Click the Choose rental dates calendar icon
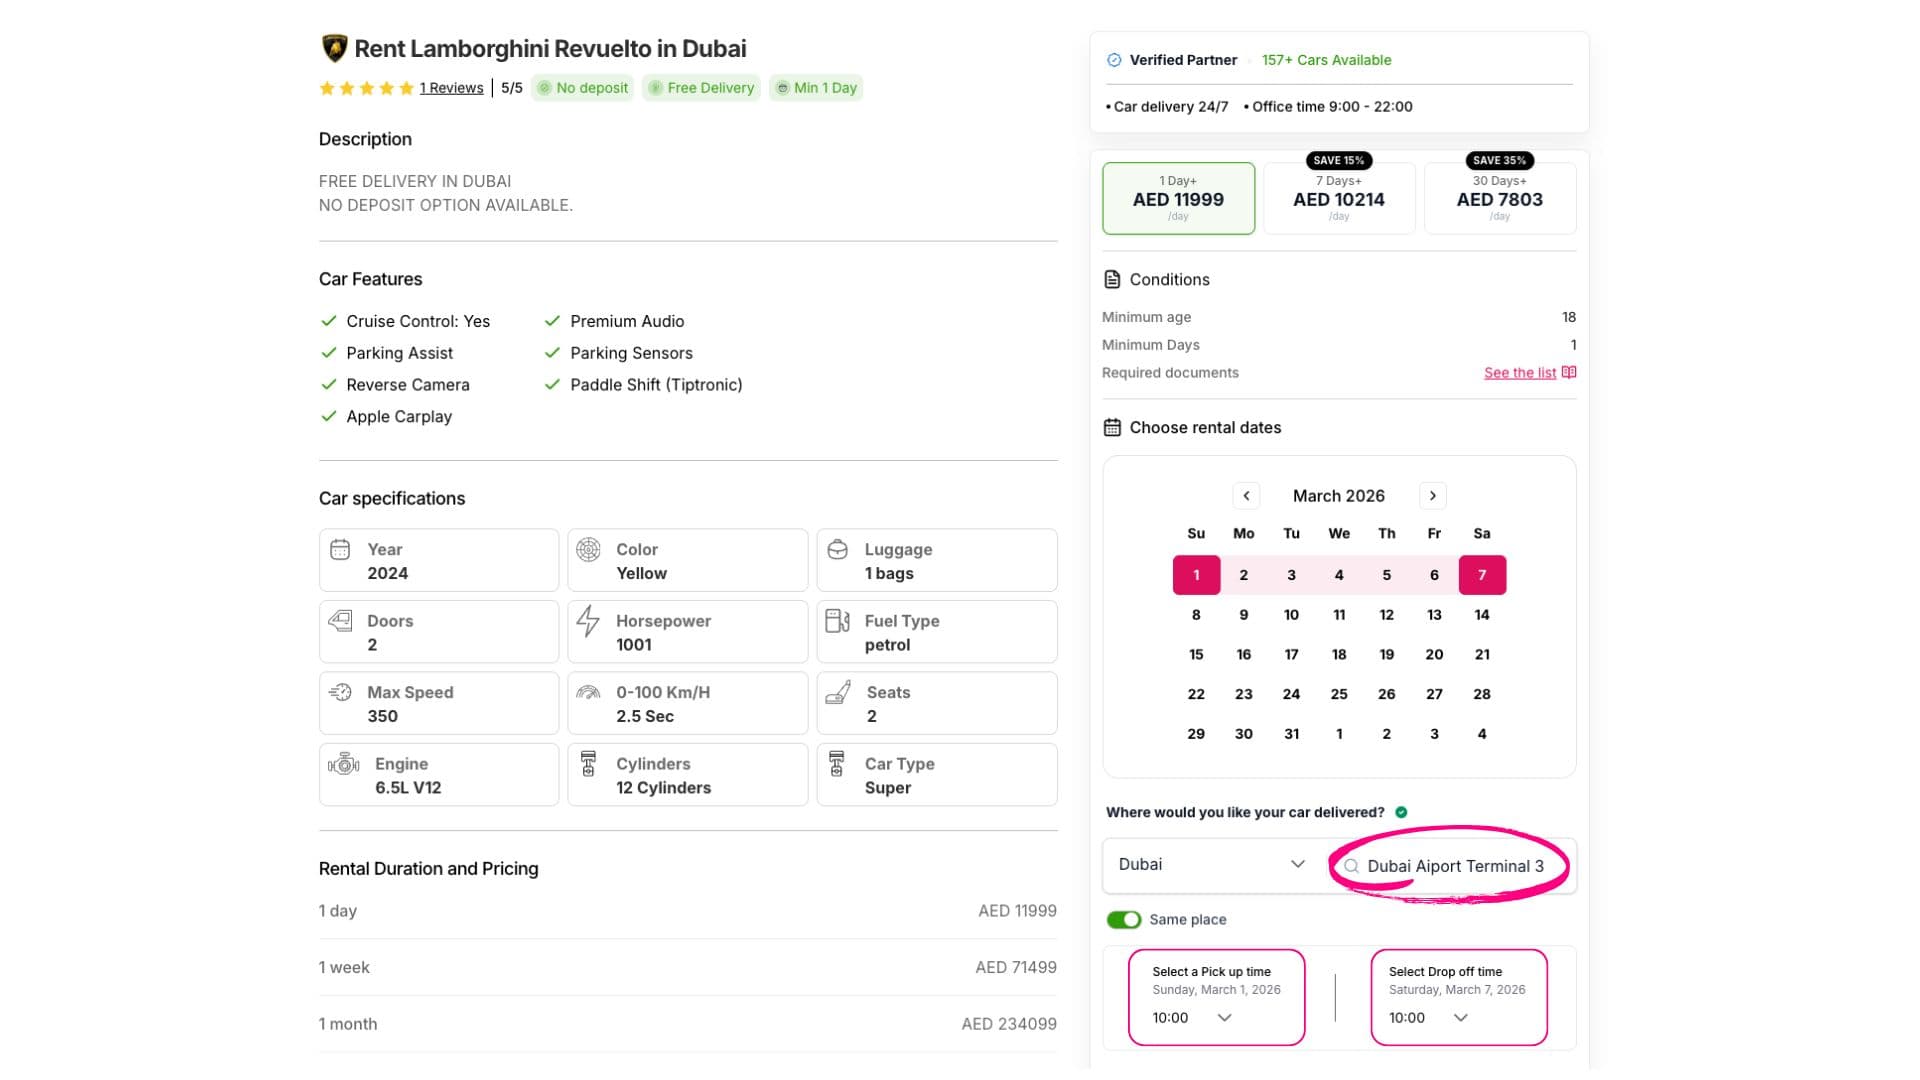The width and height of the screenshot is (1920, 1080). tap(1112, 428)
